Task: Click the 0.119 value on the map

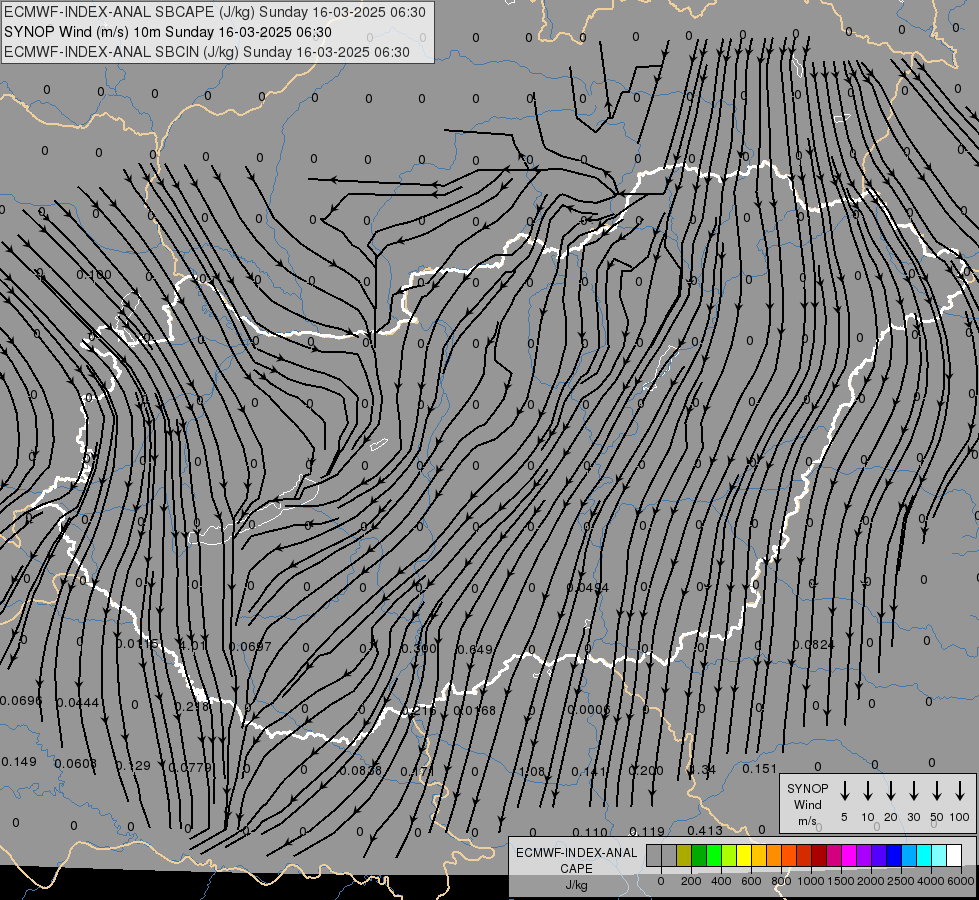Action: pos(647,832)
